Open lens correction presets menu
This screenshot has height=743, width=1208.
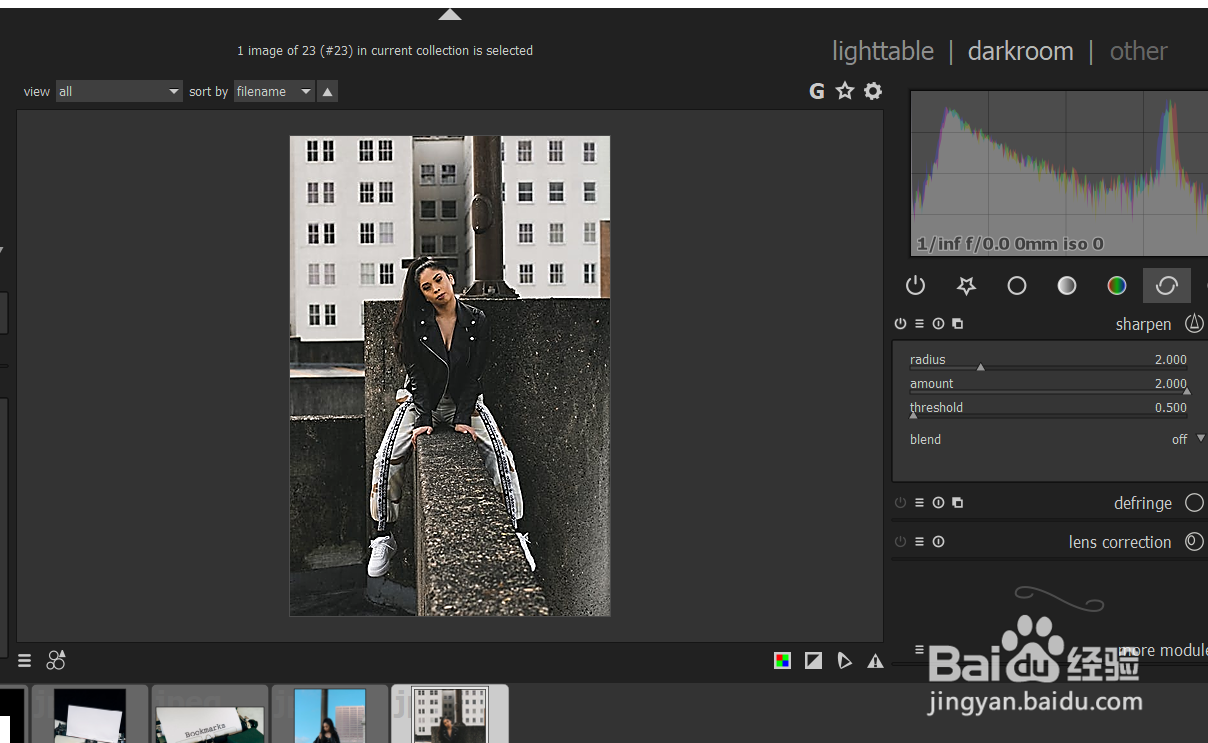tap(919, 542)
